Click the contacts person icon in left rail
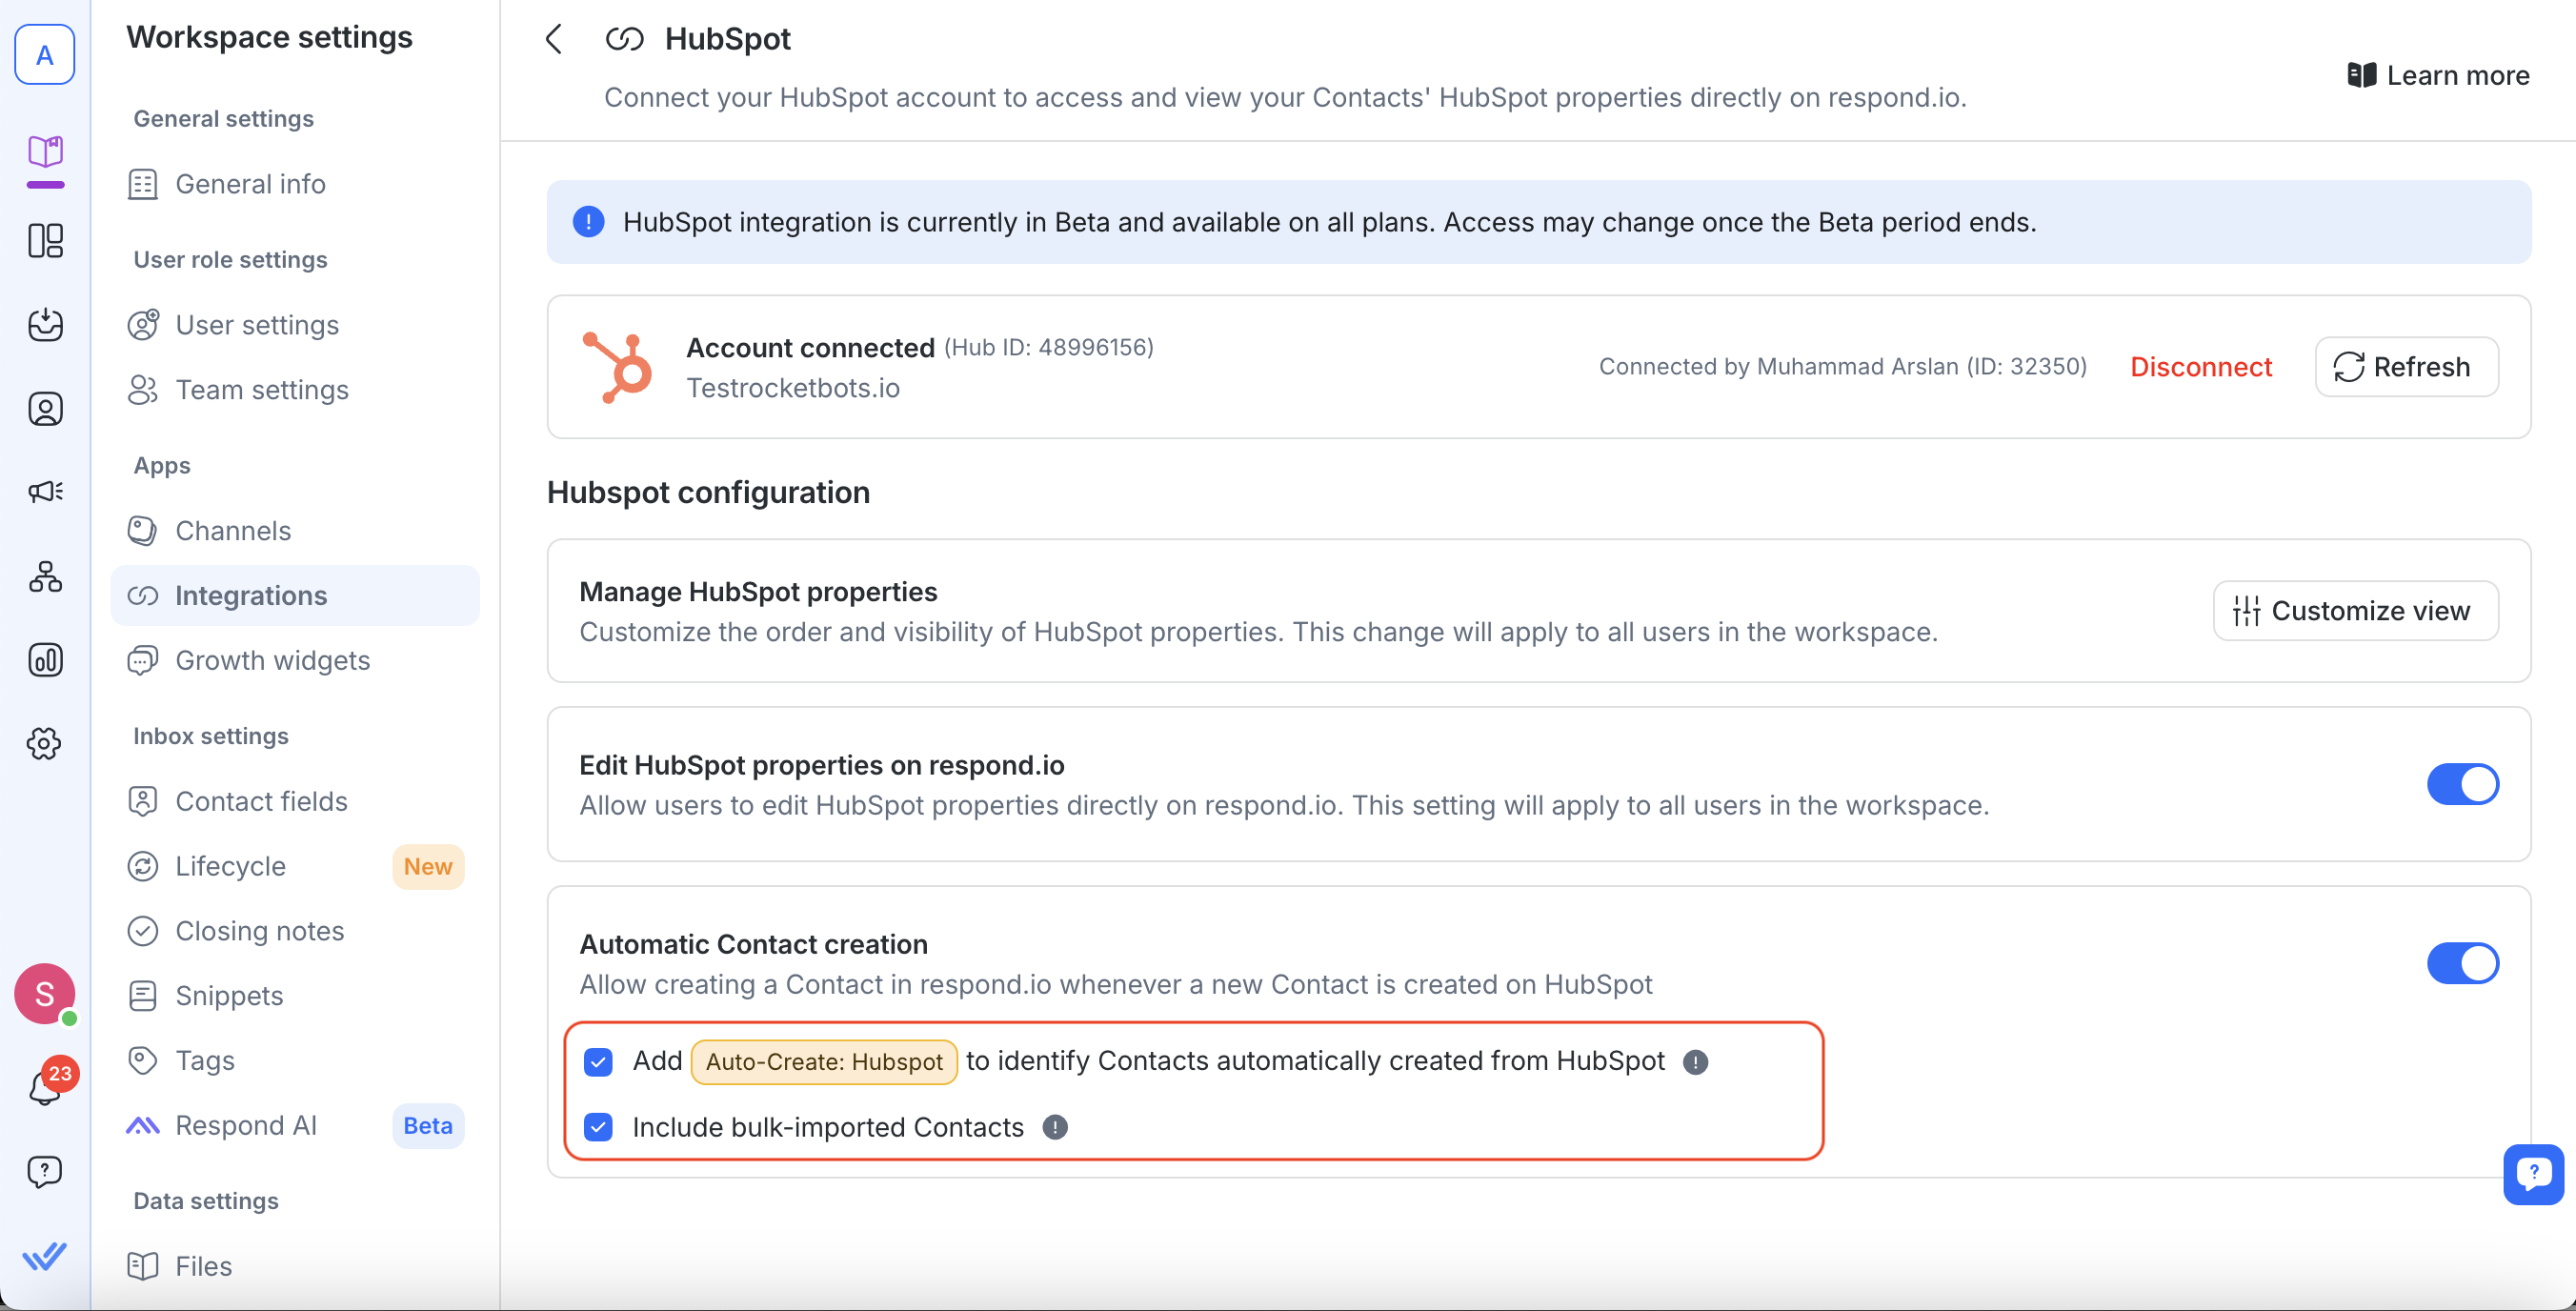Screen dimensions: 2576x1311 click(x=45, y=409)
